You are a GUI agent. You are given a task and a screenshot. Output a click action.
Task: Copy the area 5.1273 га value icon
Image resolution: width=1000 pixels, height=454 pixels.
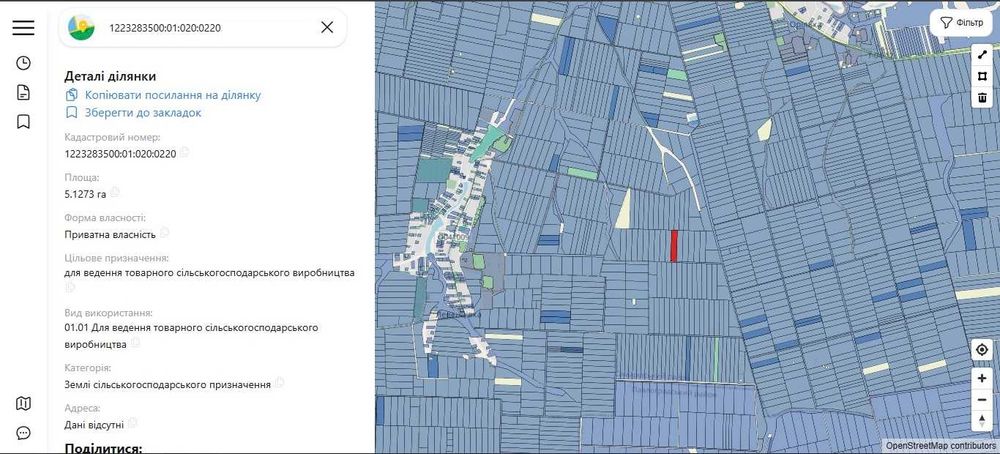pyautogui.click(x=115, y=192)
